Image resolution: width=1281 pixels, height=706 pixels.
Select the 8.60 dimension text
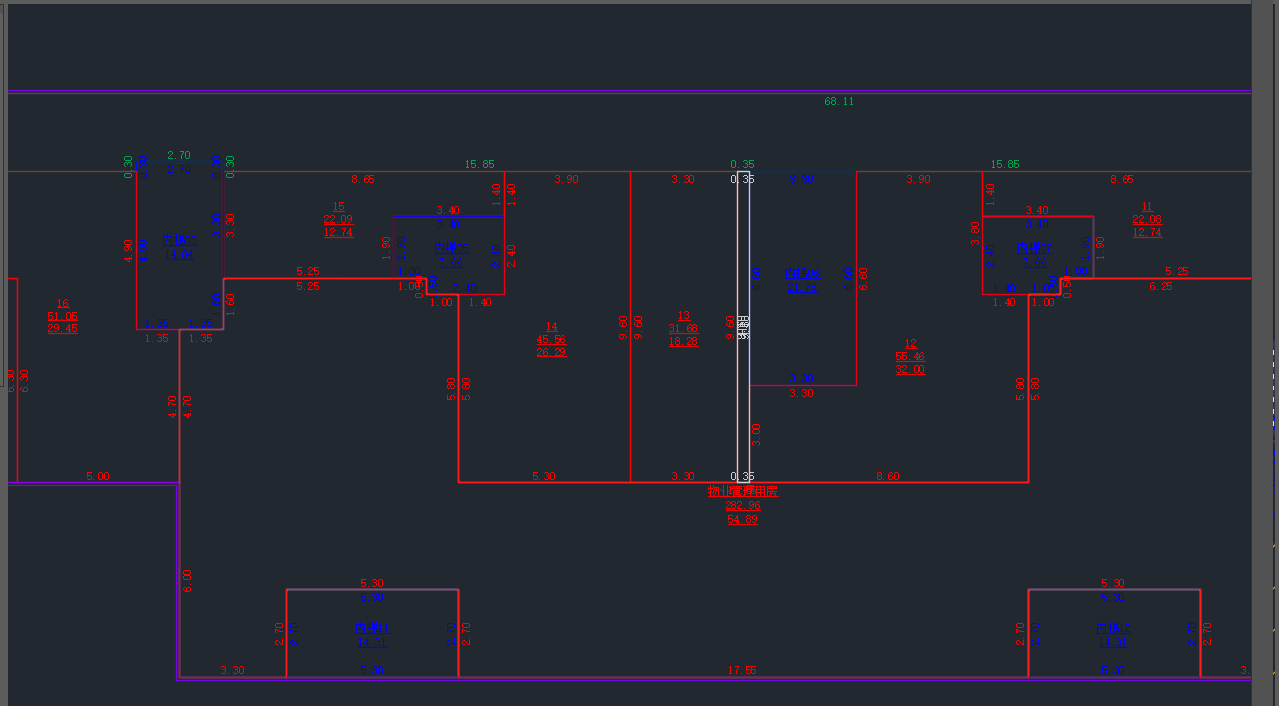(887, 477)
